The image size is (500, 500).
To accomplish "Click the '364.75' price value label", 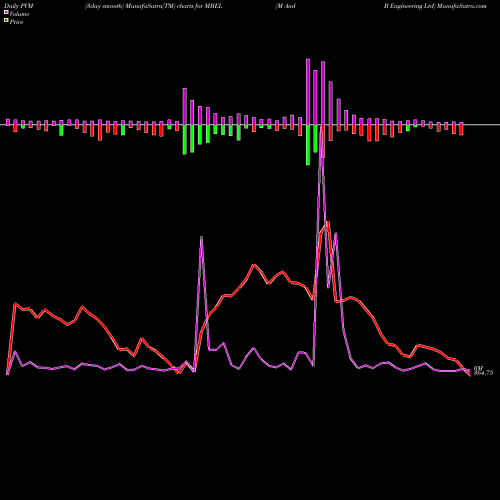I will (483, 373).
